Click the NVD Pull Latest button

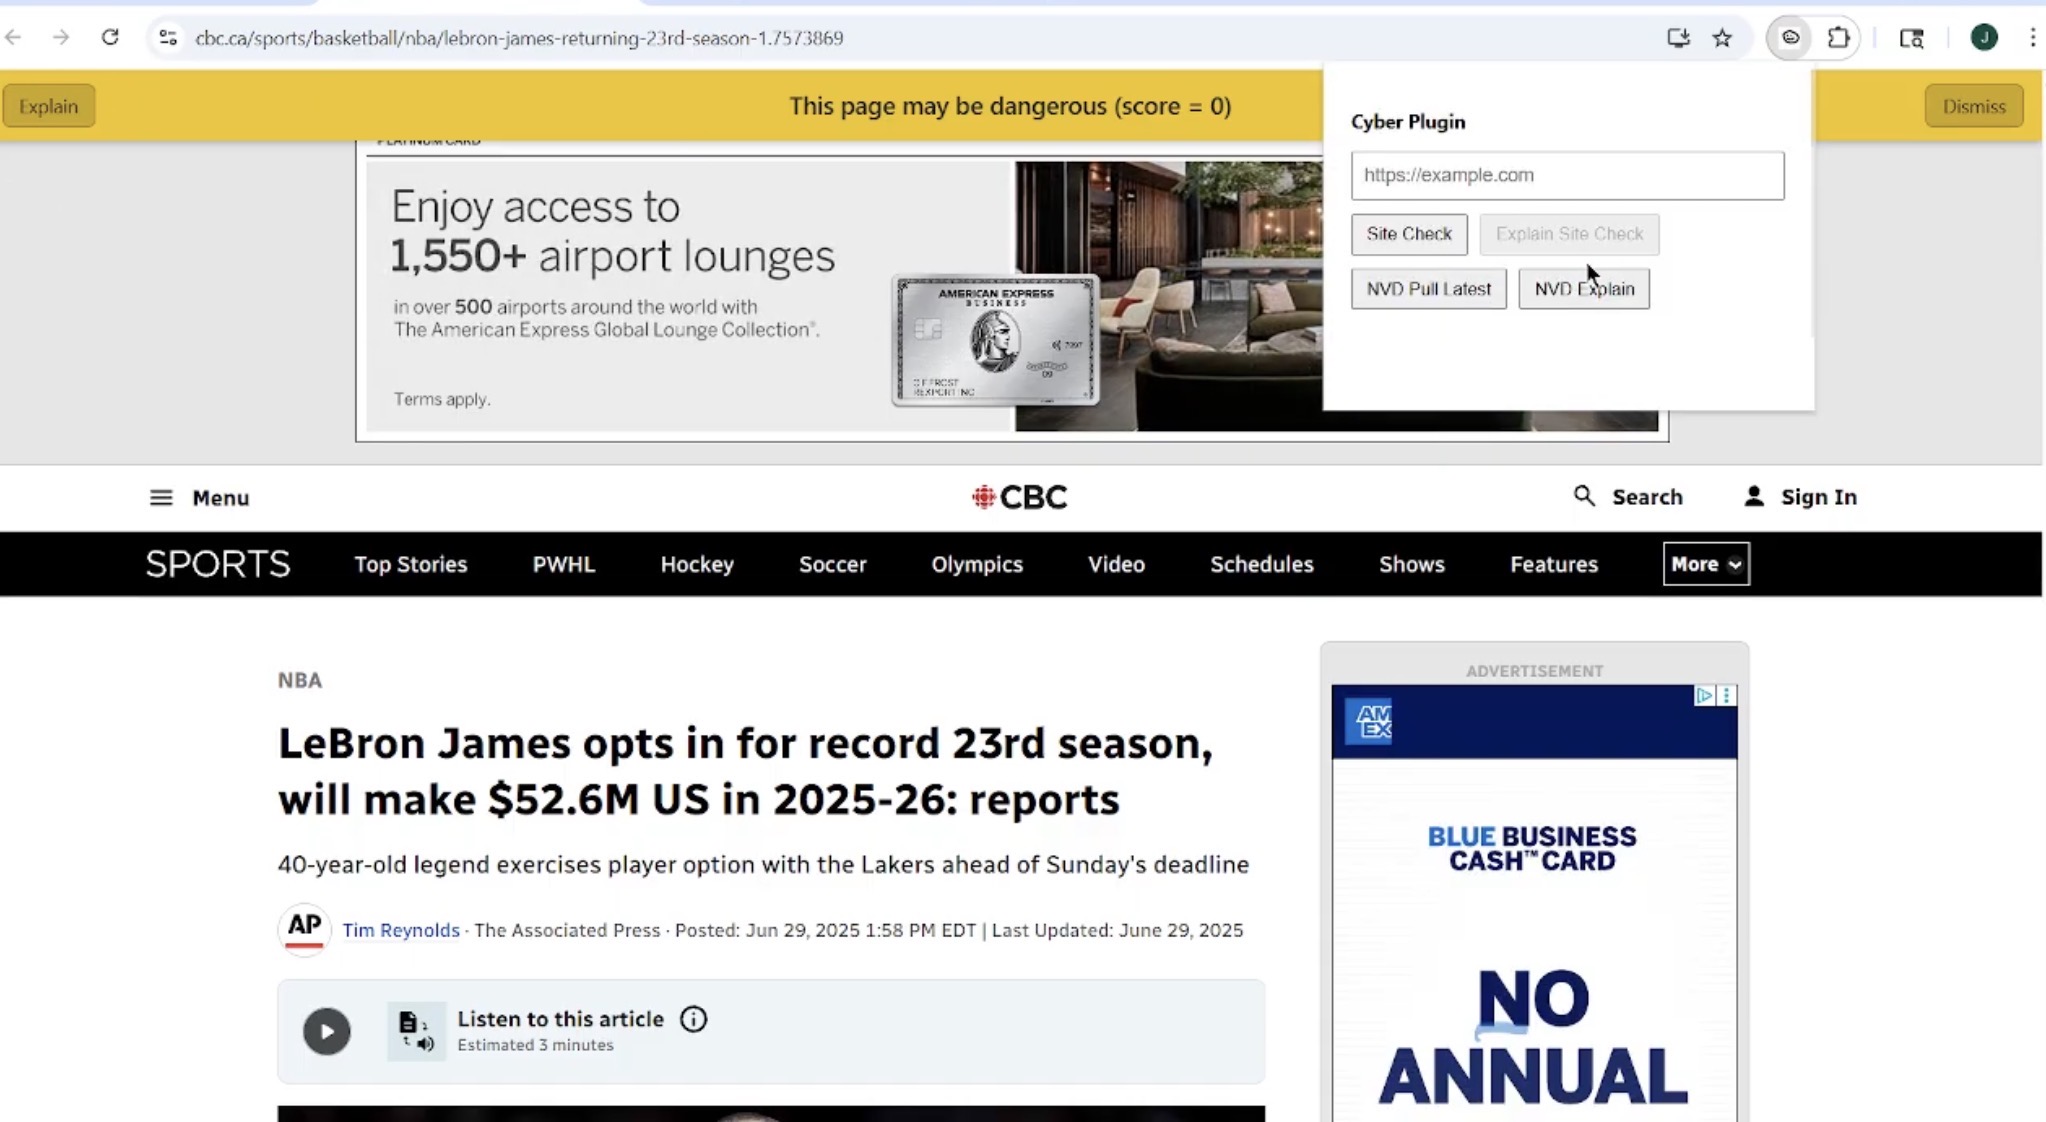point(1428,289)
